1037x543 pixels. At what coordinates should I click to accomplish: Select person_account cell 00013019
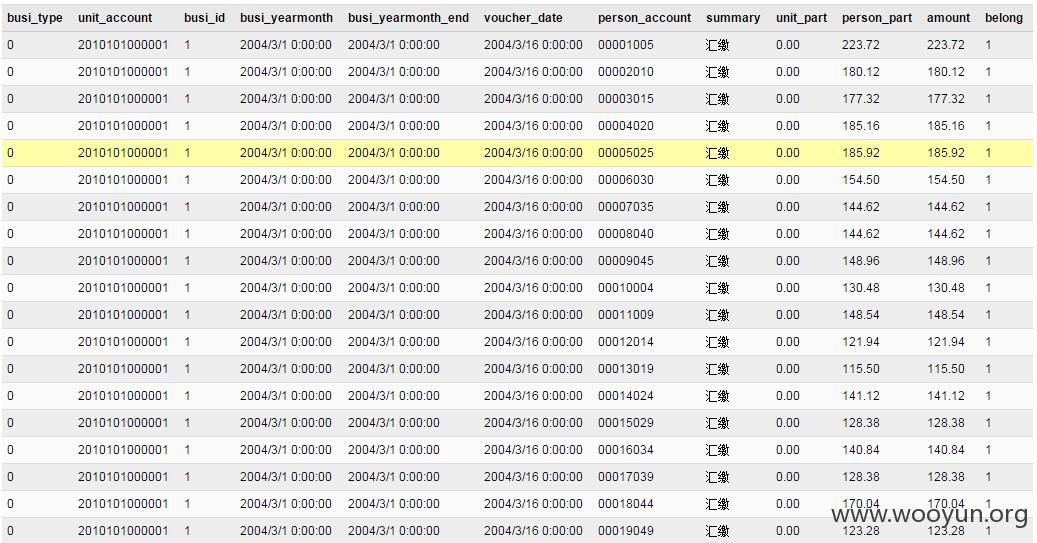click(626, 369)
